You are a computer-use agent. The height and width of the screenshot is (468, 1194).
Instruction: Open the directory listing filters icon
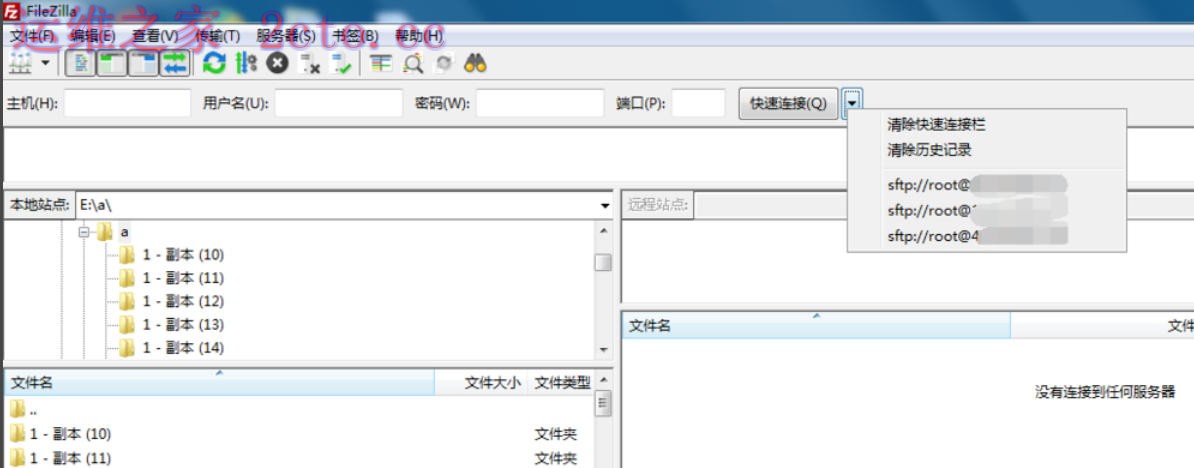point(381,64)
